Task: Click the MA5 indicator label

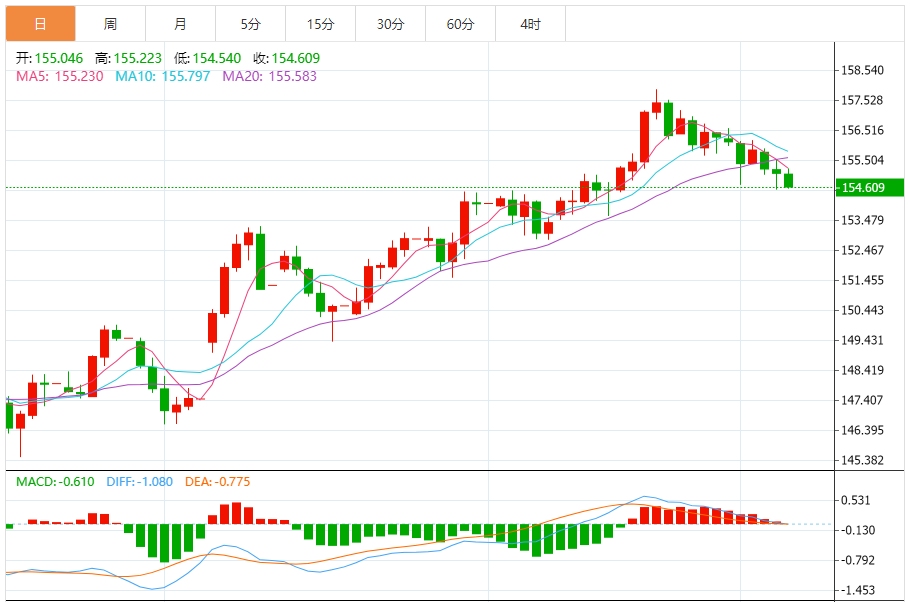Action: coord(56,75)
